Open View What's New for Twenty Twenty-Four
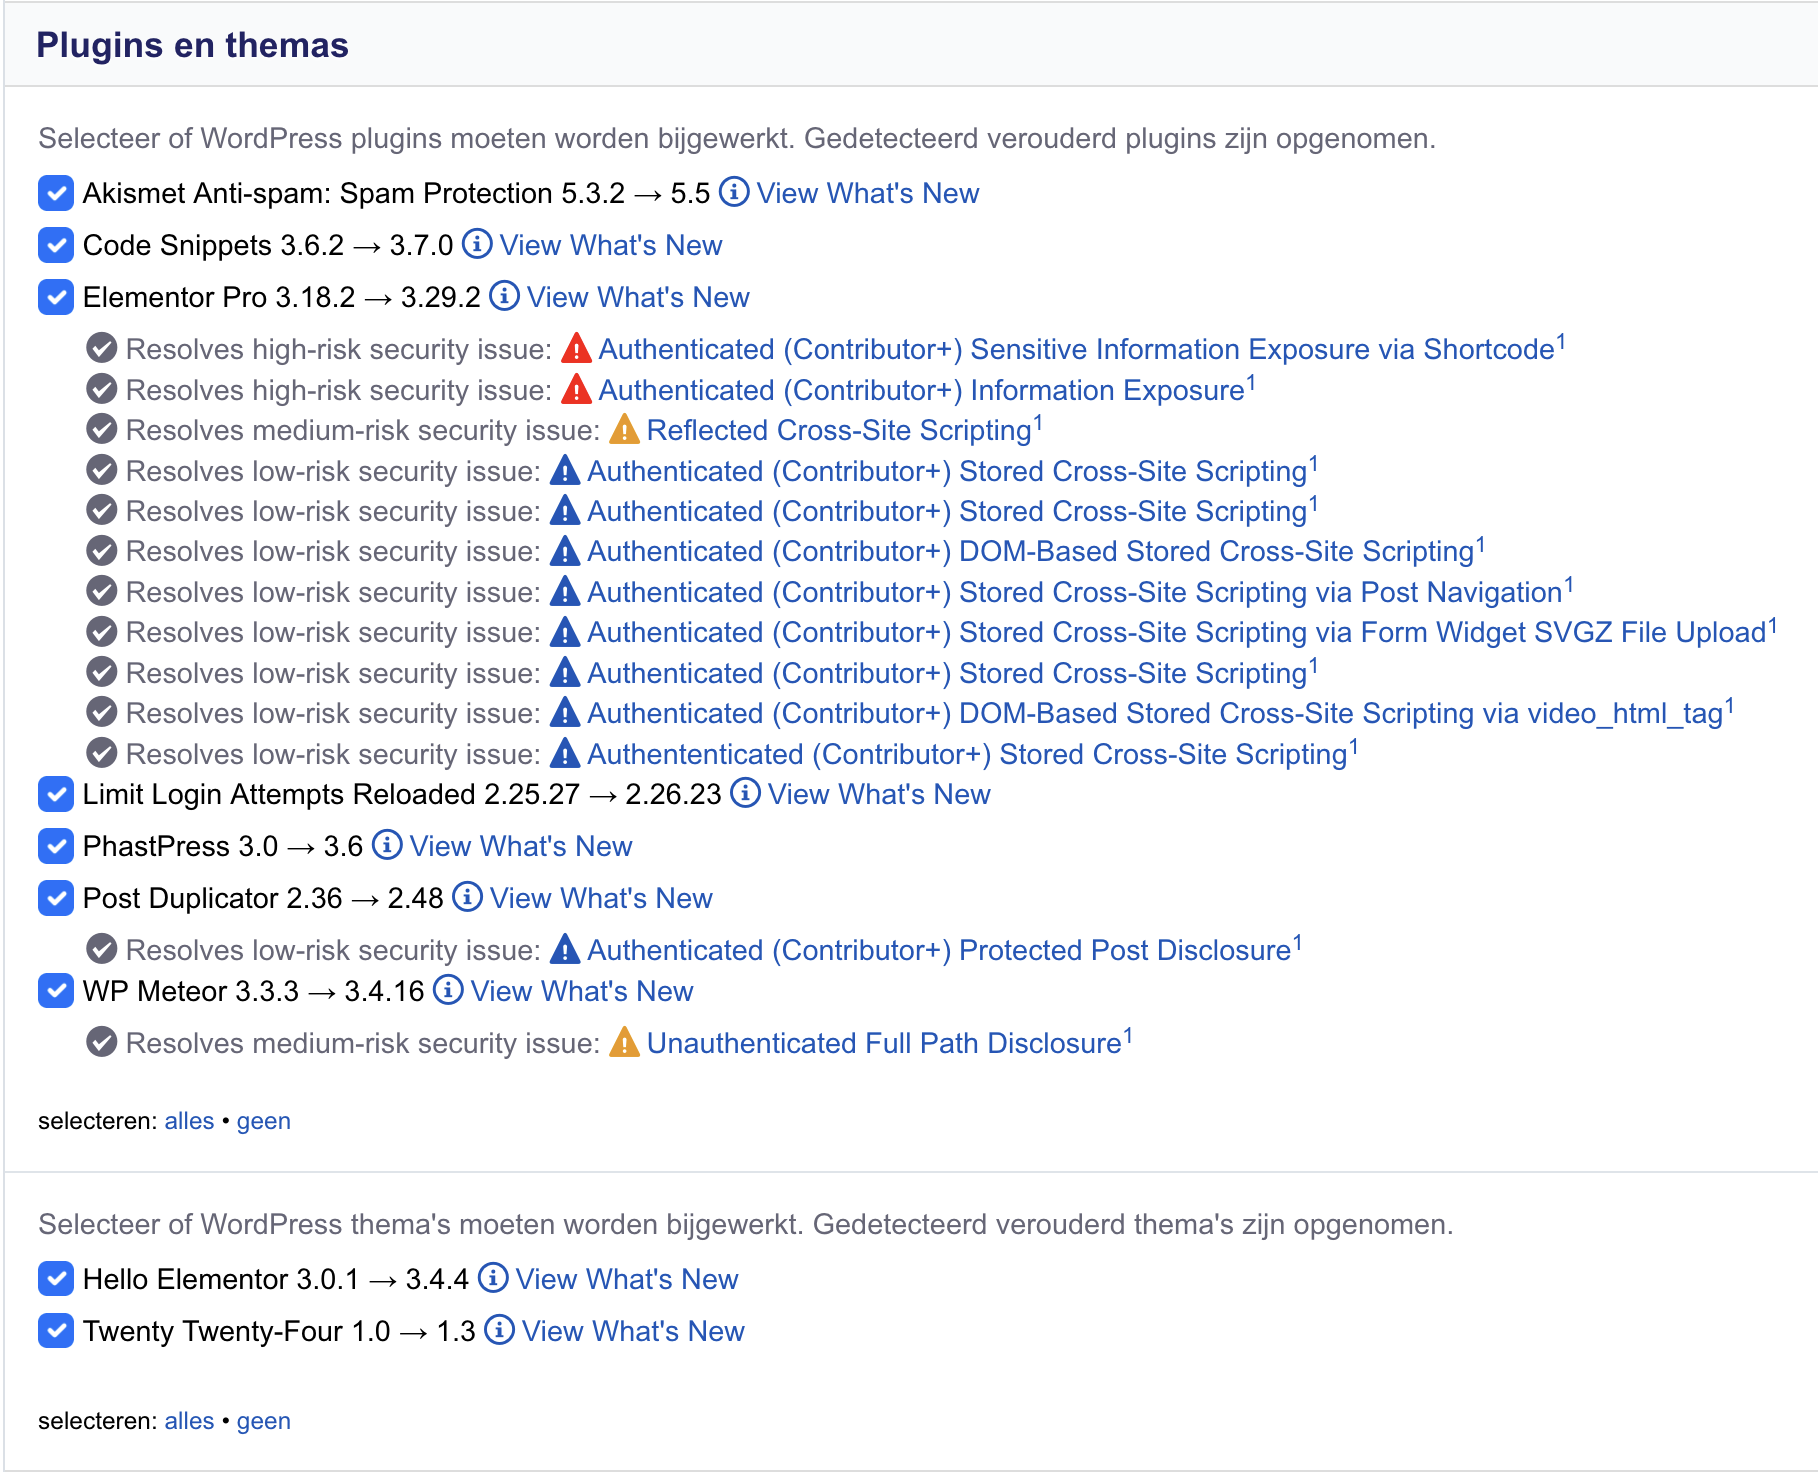 pos(632,1331)
